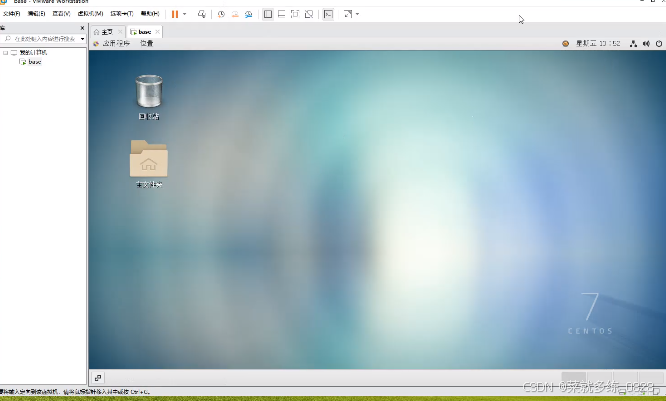Open the clock and calendar in the CentOS top bar
Viewport: 666px width, 401px height.
pos(598,43)
